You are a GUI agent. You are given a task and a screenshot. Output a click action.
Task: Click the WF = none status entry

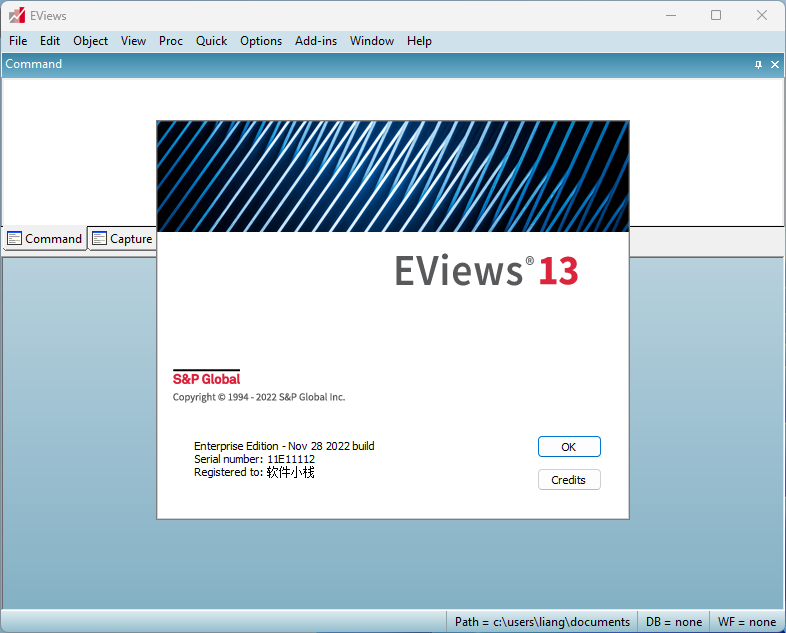(746, 622)
